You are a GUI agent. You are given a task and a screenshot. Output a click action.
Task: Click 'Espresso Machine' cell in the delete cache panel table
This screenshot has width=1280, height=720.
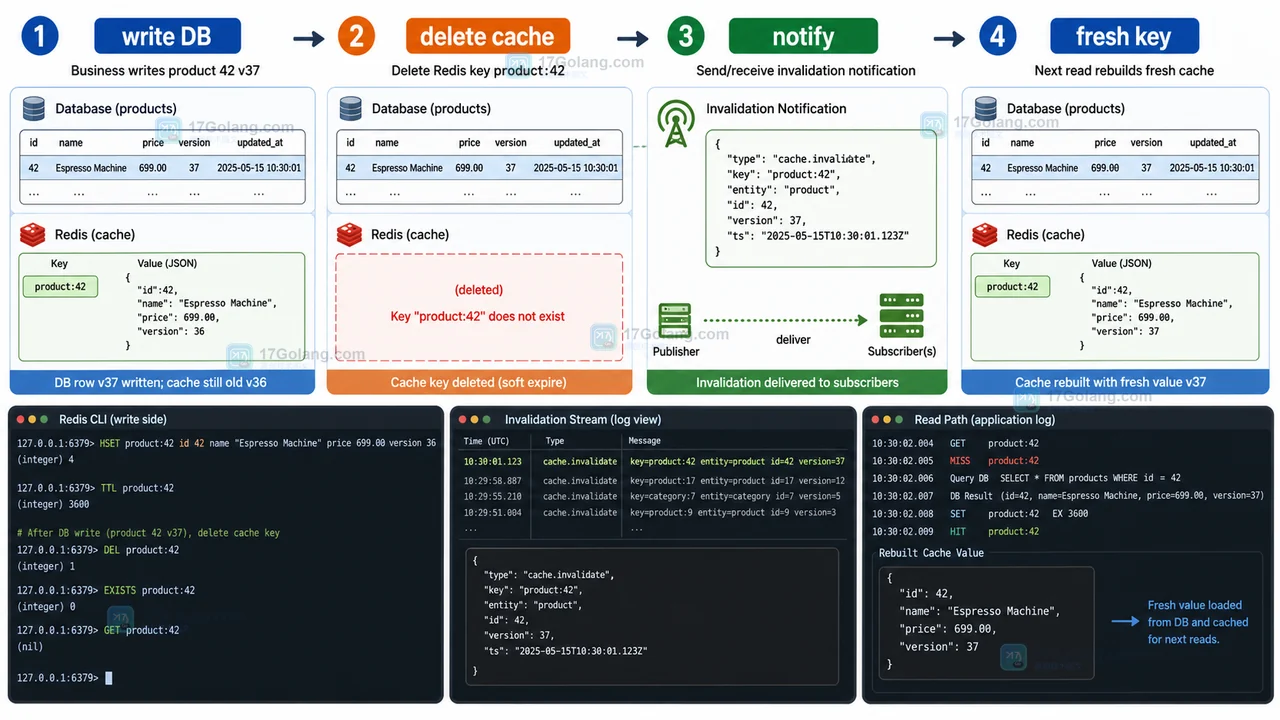pyautogui.click(x=407, y=168)
